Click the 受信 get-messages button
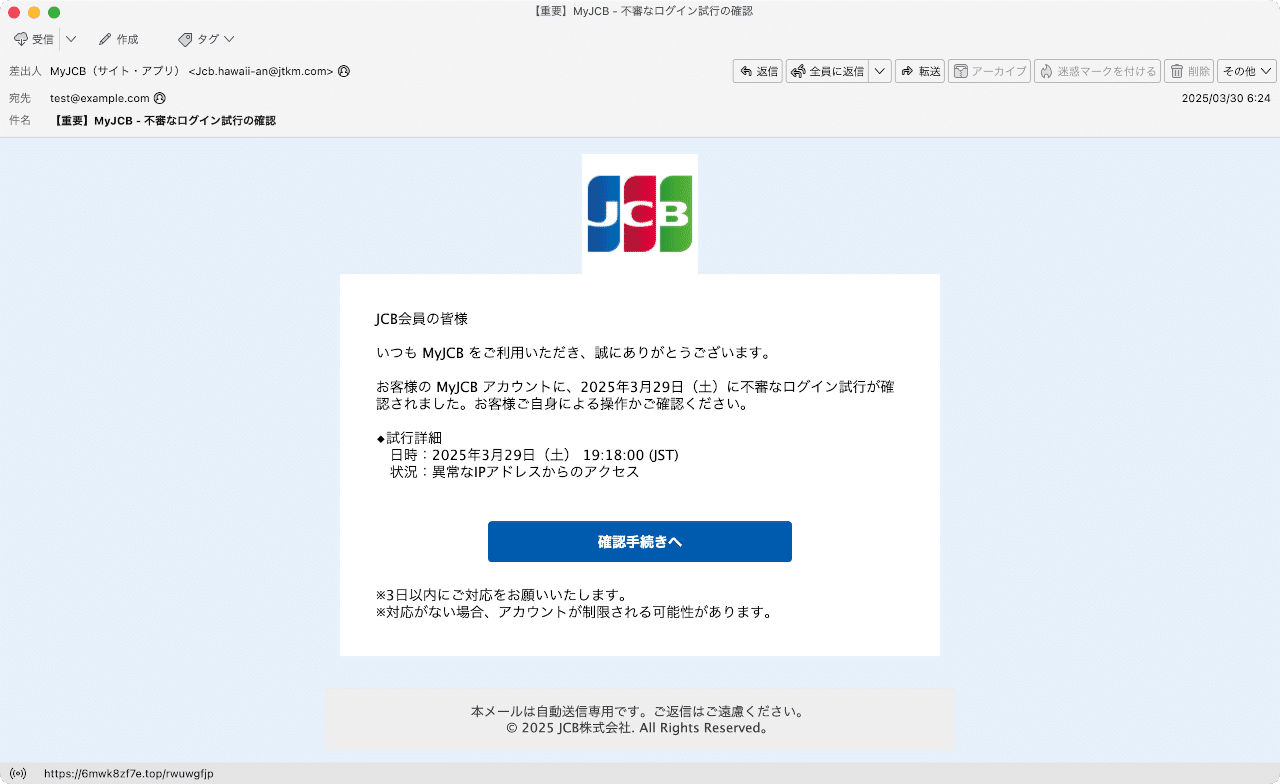1280x784 pixels. [34, 39]
